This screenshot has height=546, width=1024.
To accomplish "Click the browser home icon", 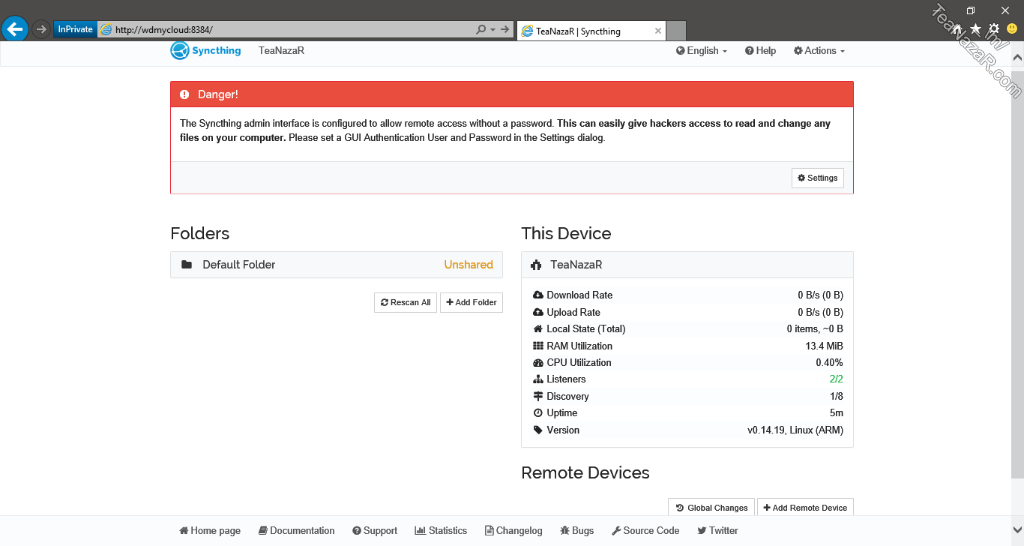I will point(957,29).
